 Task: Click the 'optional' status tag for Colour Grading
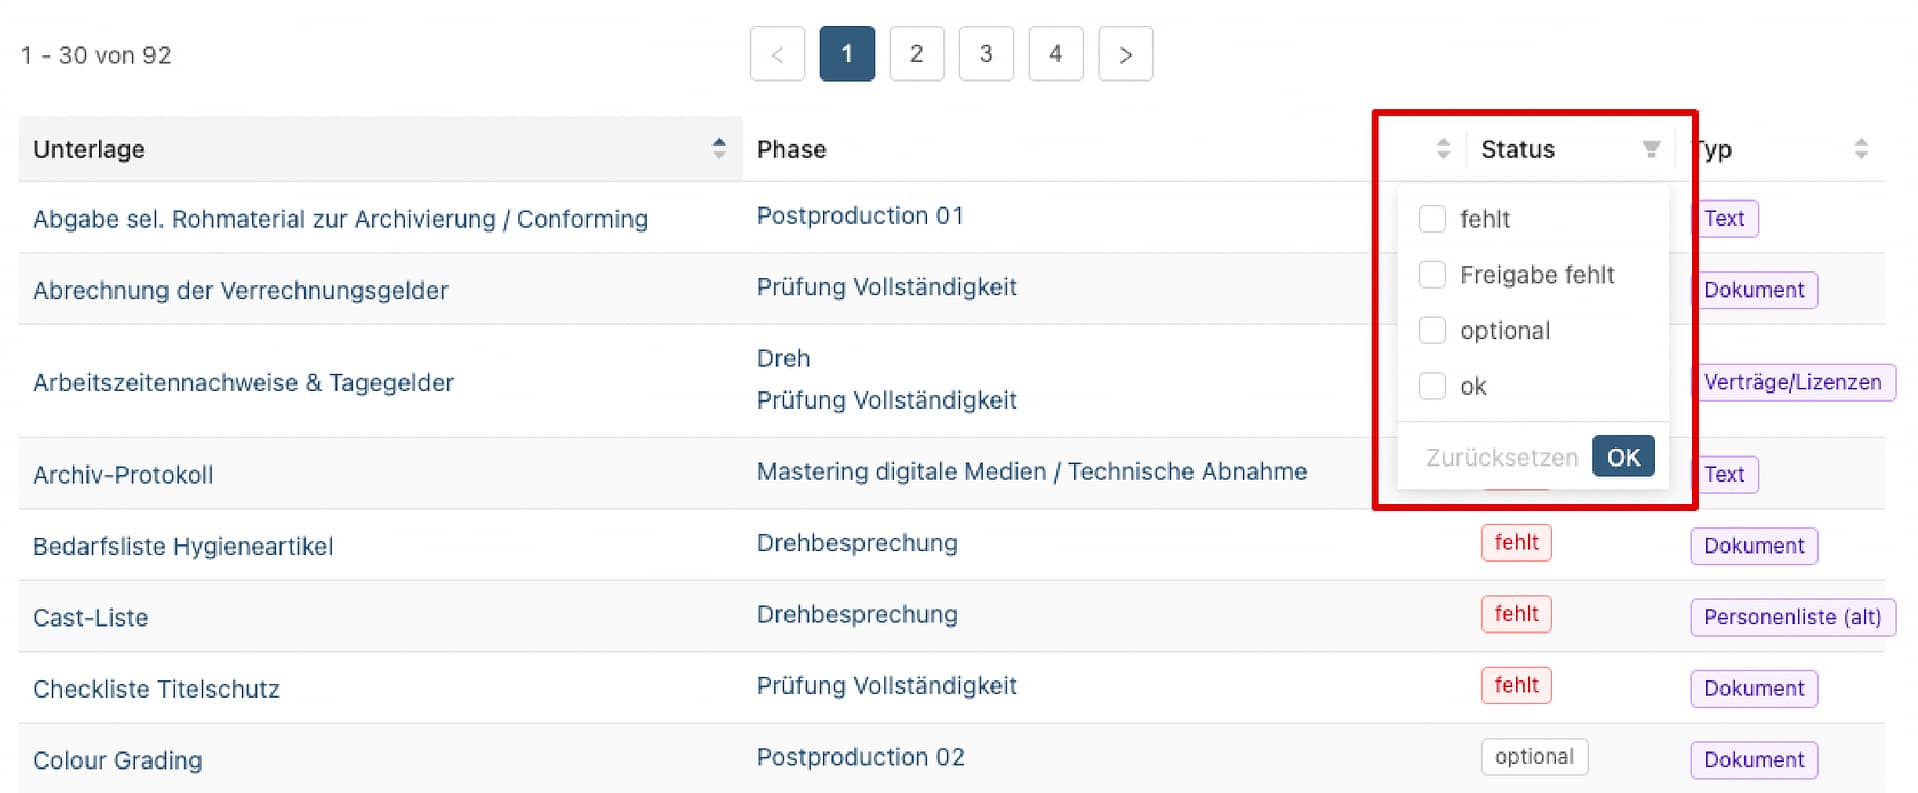point(1533,757)
